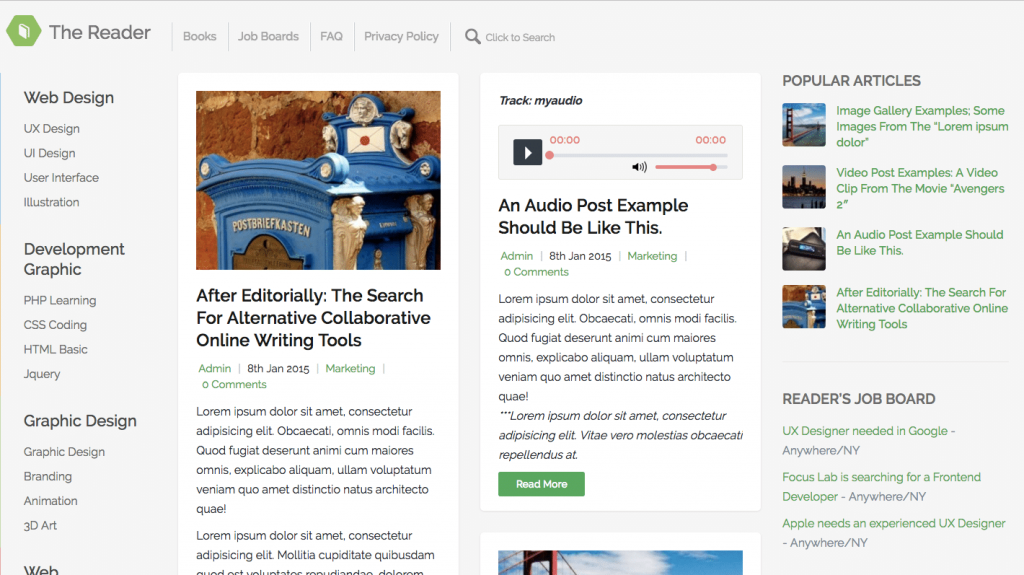Click city skyline popular article thumbnail
Screen dimensions: 1024x575
point(804,187)
